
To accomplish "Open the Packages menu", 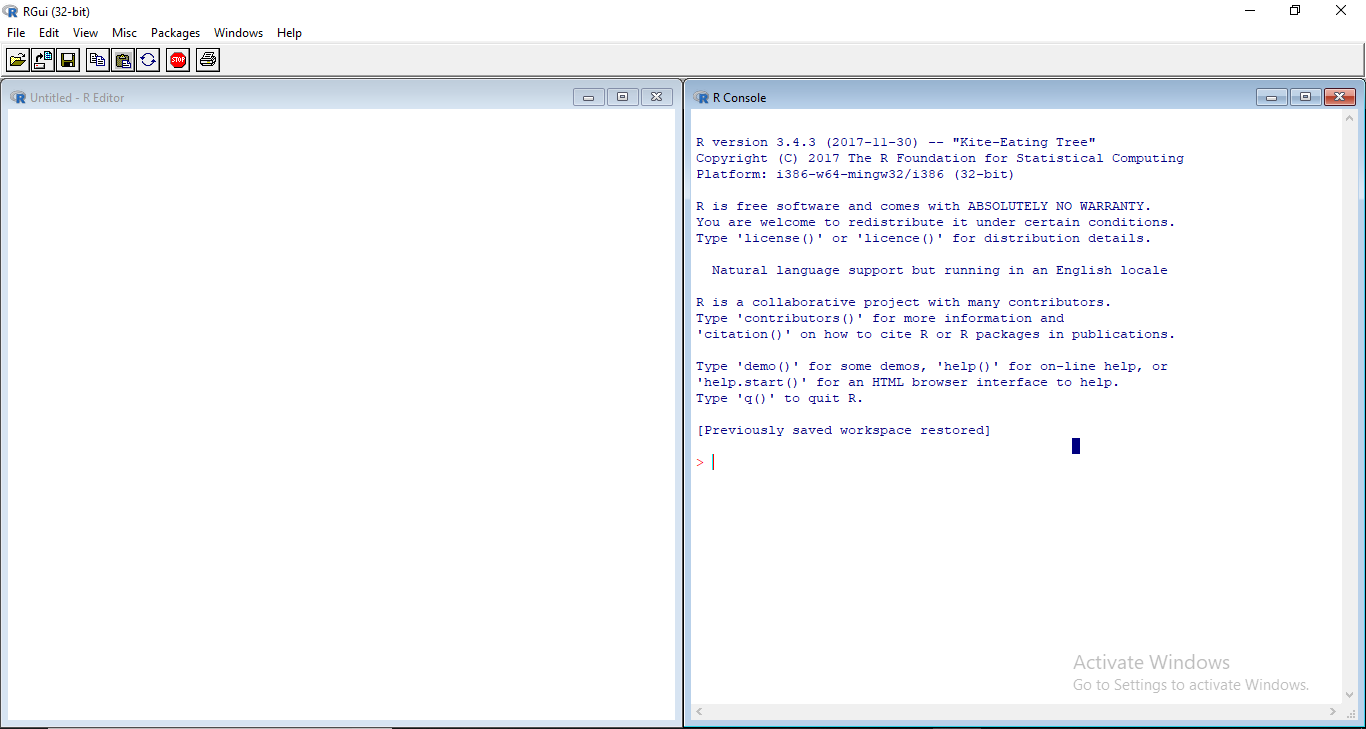I will pos(176,33).
